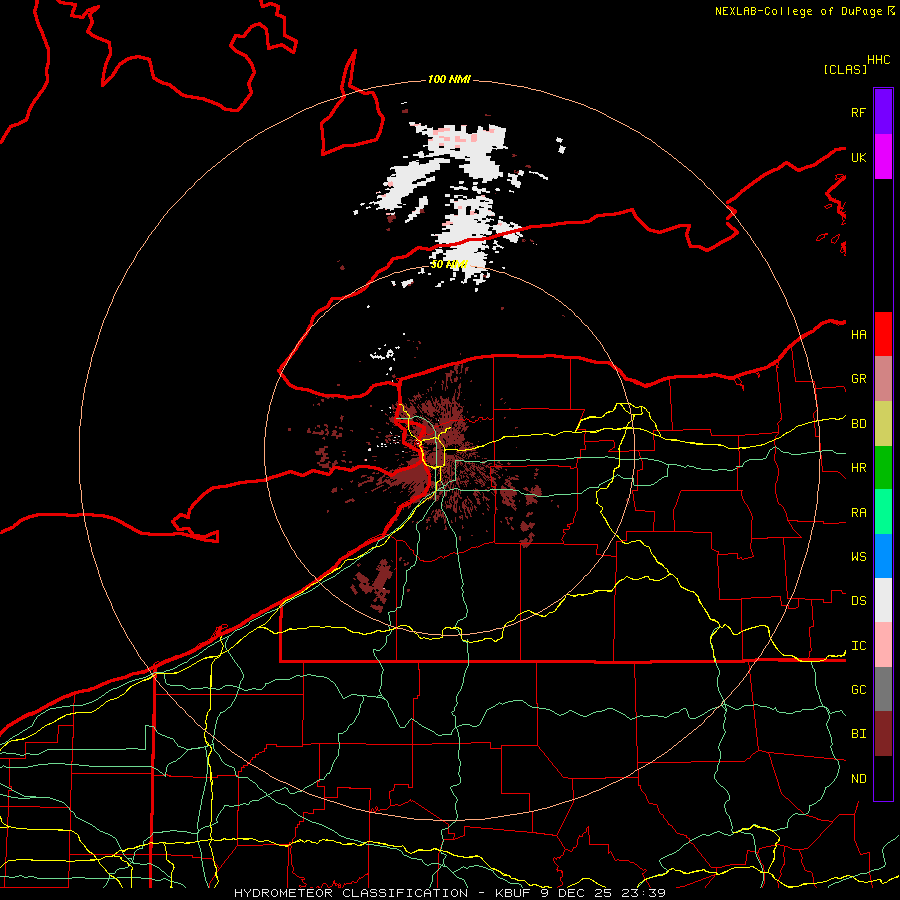The width and height of the screenshot is (900, 900).
Task: Click the BI legend label
Action: [858, 734]
